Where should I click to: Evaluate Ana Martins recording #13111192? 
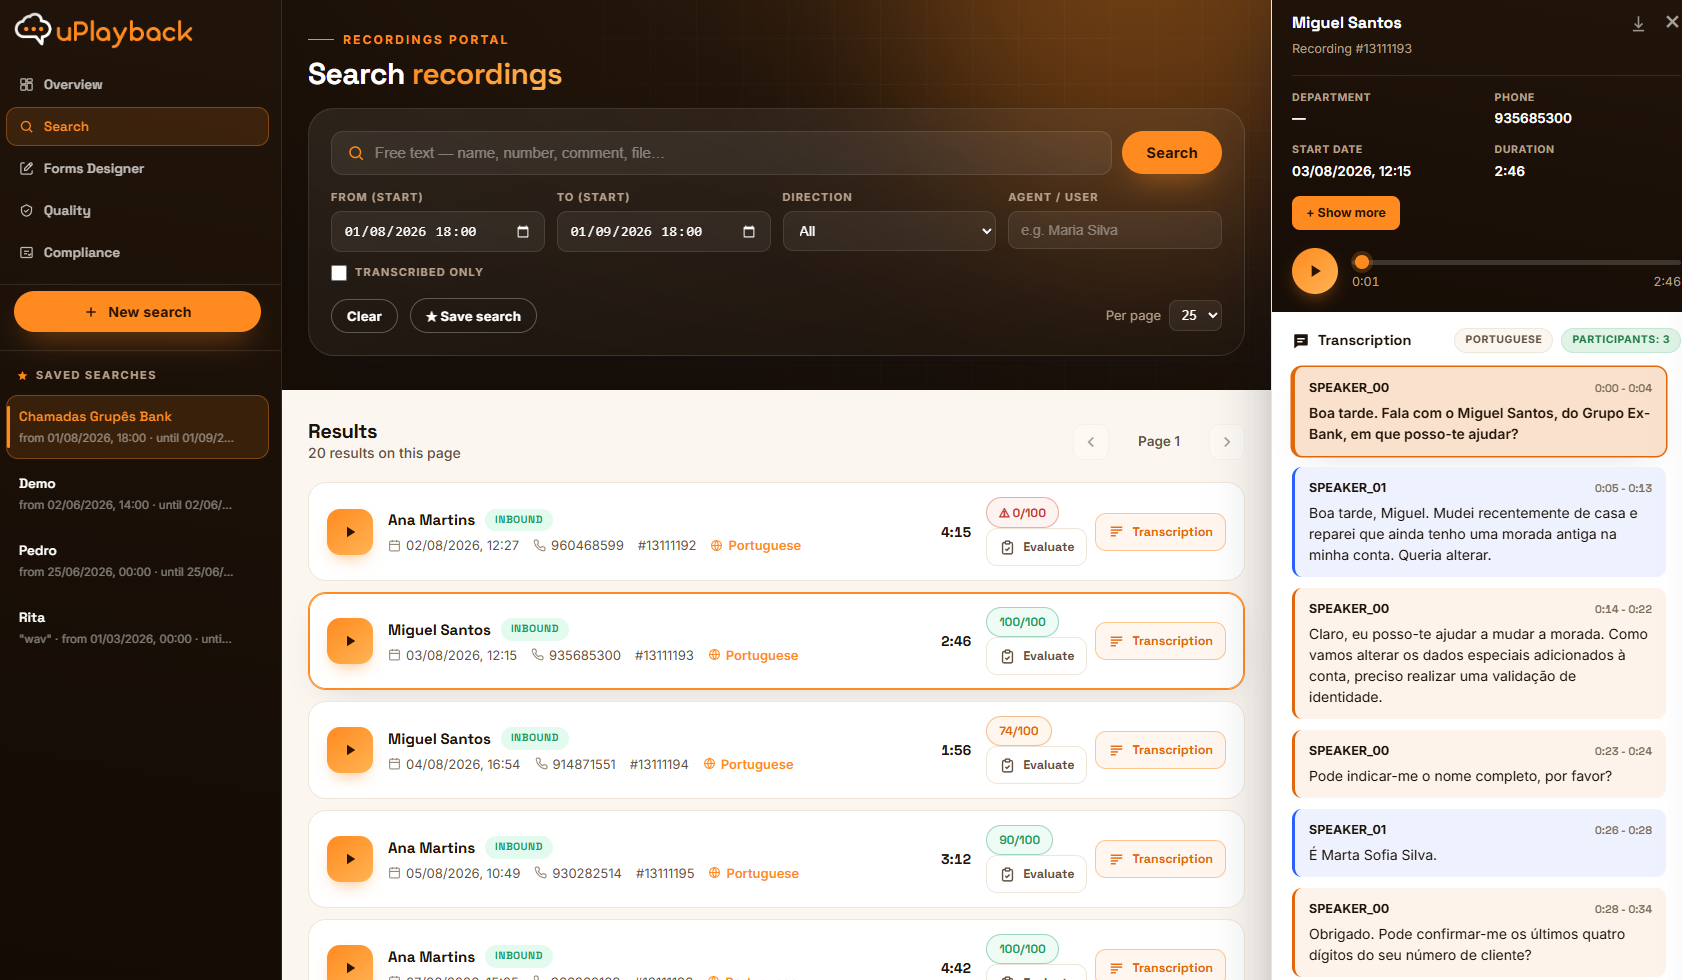pyautogui.click(x=1036, y=547)
